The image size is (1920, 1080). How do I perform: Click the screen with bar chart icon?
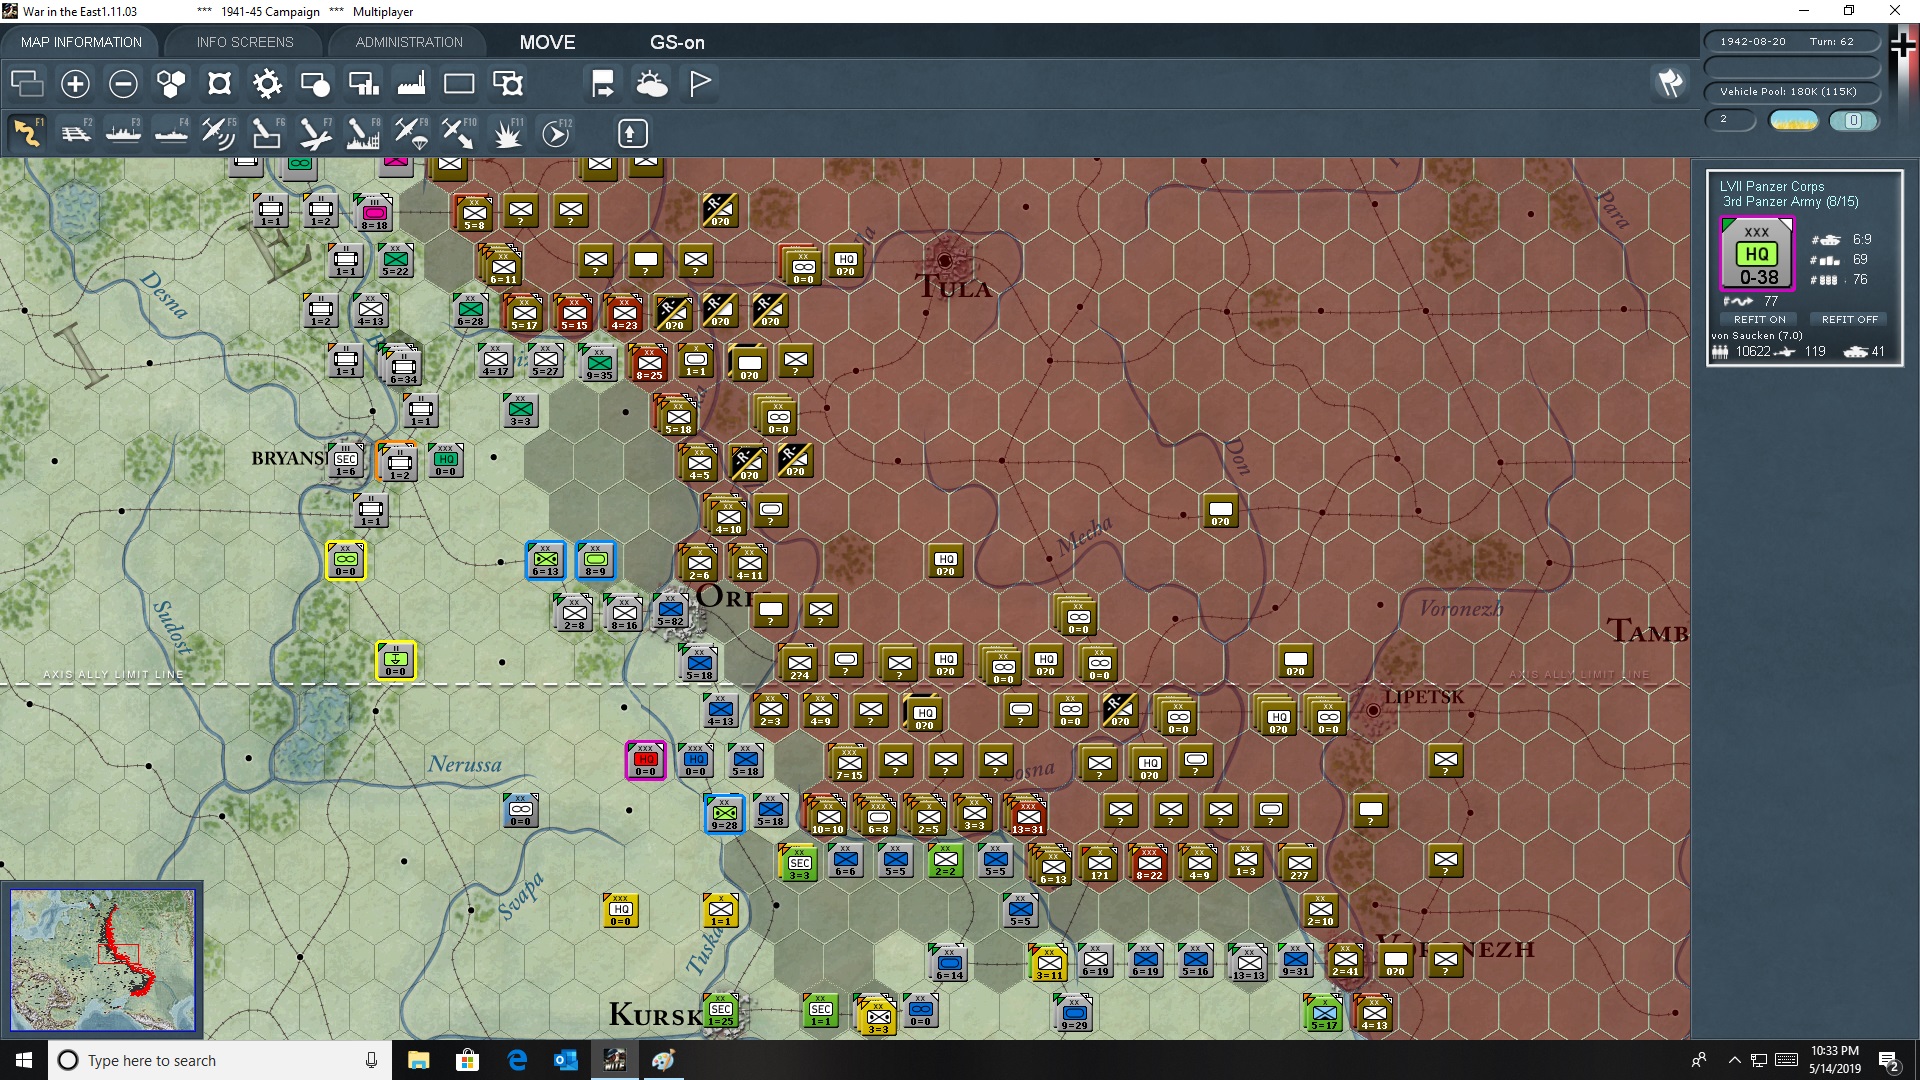[x=363, y=84]
